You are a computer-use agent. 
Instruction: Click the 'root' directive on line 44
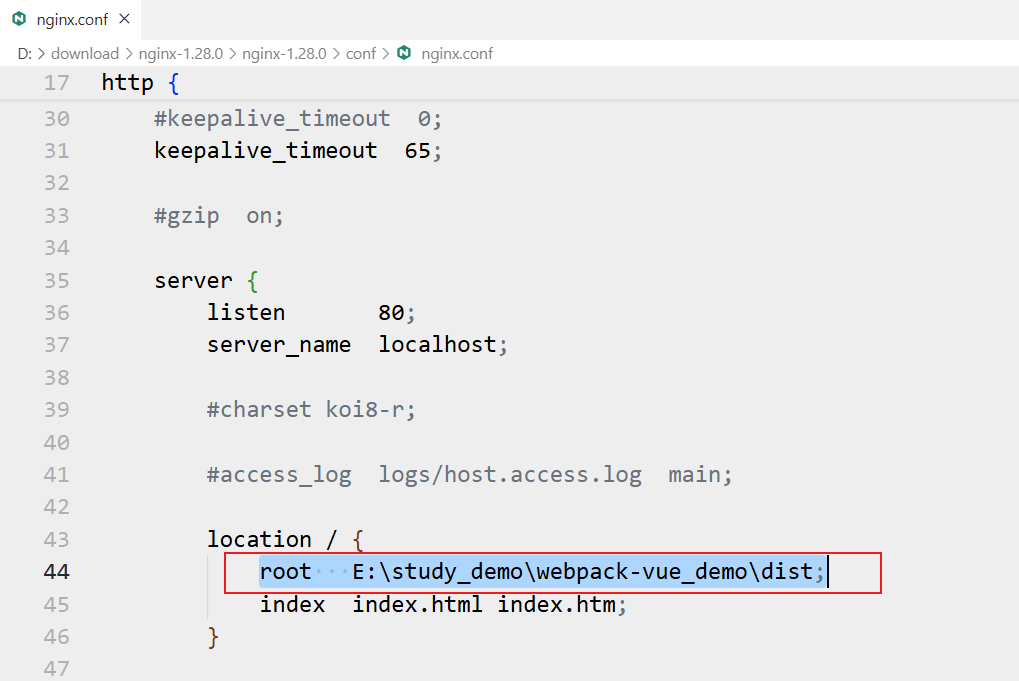click(285, 572)
